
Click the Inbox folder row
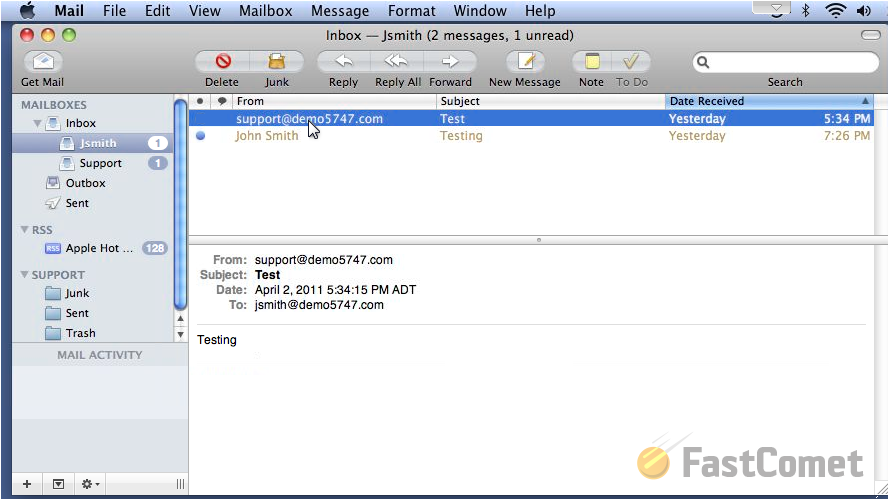pyautogui.click(x=91, y=123)
